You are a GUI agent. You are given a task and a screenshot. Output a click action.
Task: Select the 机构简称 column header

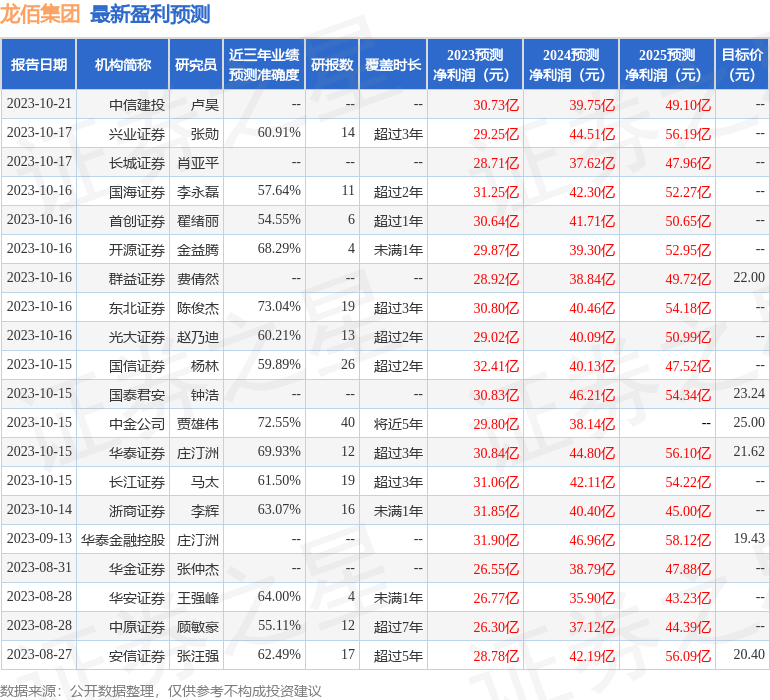pos(123,64)
